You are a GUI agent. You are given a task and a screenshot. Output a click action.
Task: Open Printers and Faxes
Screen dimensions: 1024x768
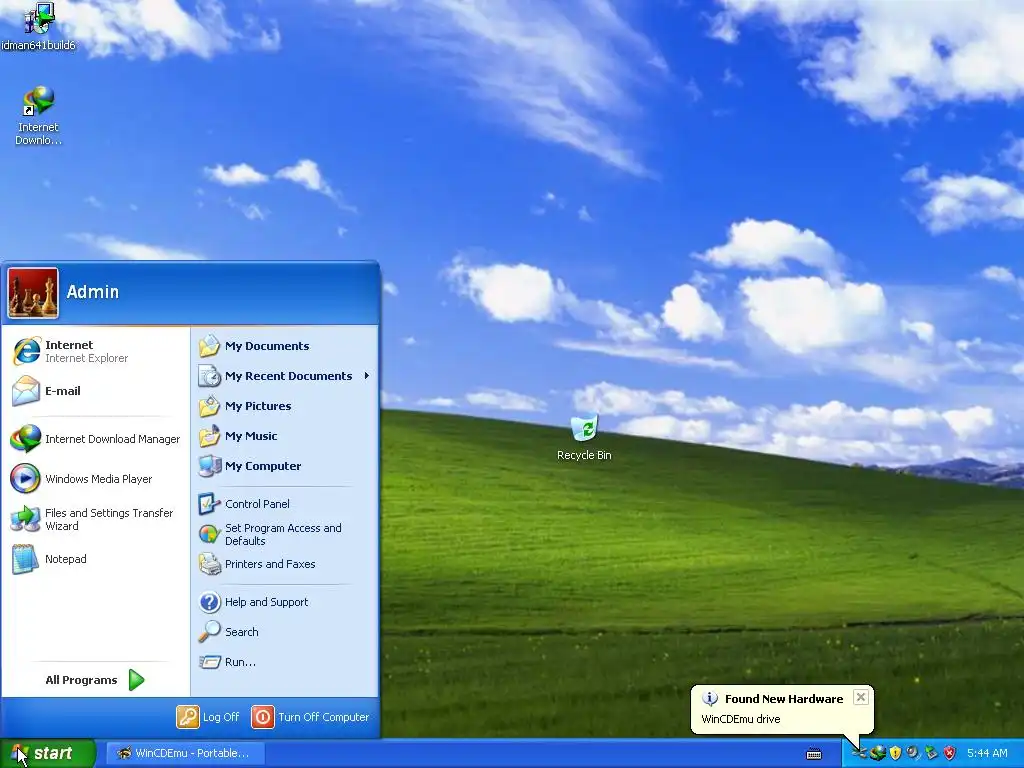click(284, 564)
